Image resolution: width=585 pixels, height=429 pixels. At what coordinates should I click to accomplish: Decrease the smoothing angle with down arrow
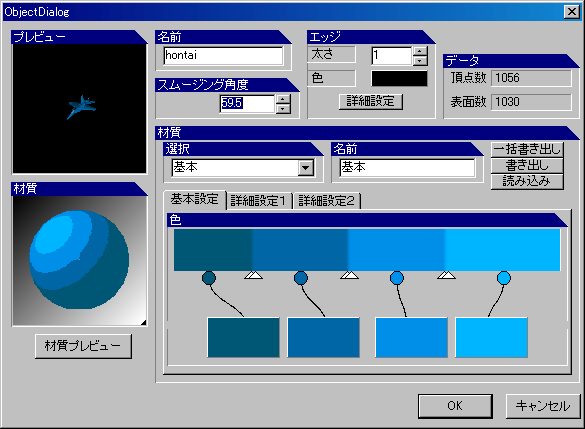coord(283,109)
